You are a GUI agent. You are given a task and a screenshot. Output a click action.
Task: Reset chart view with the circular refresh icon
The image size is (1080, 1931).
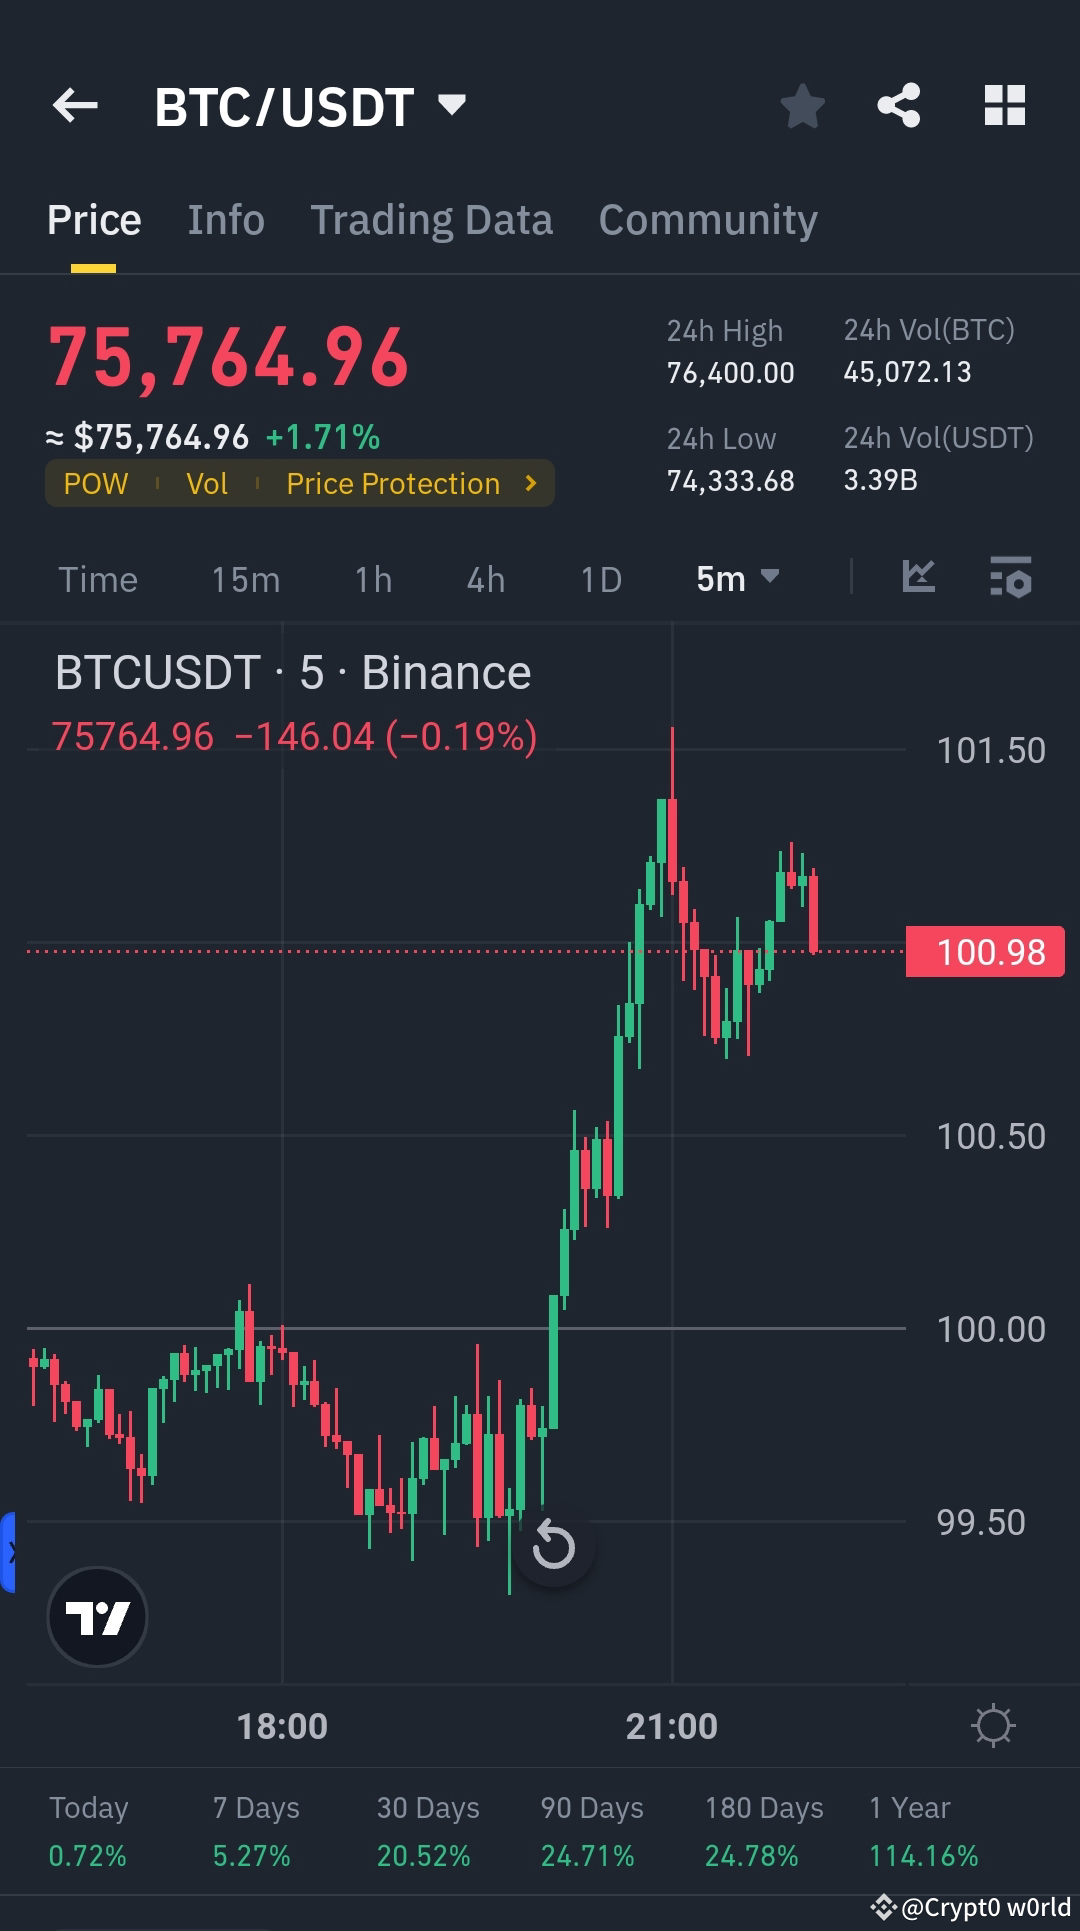[553, 1546]
